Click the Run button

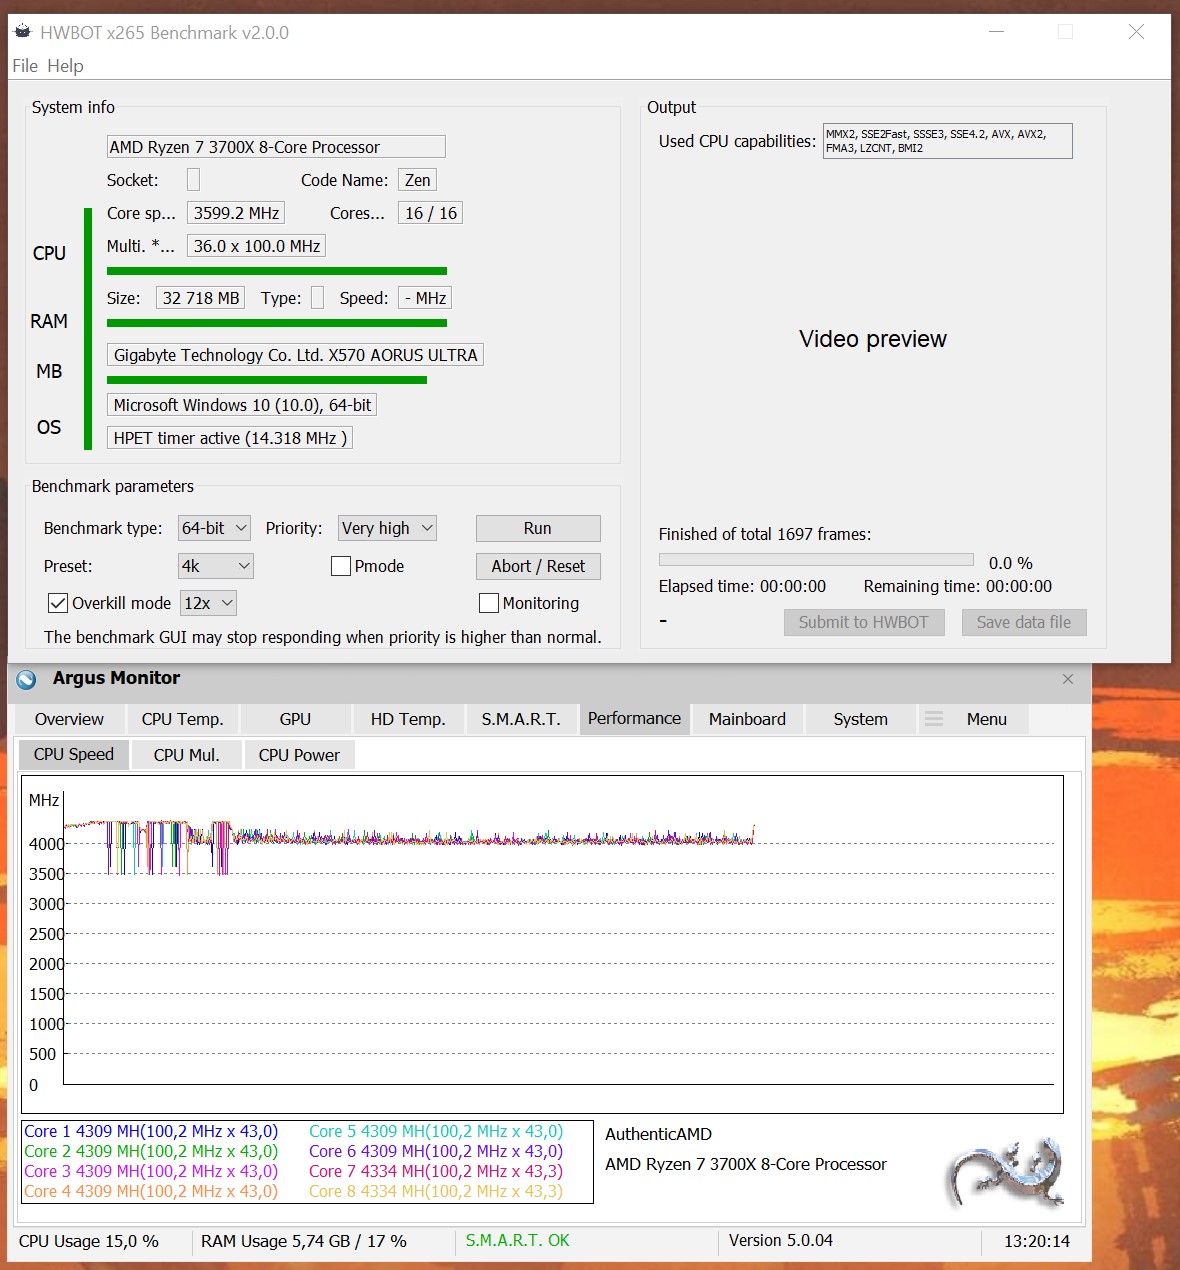coord(538,528)
